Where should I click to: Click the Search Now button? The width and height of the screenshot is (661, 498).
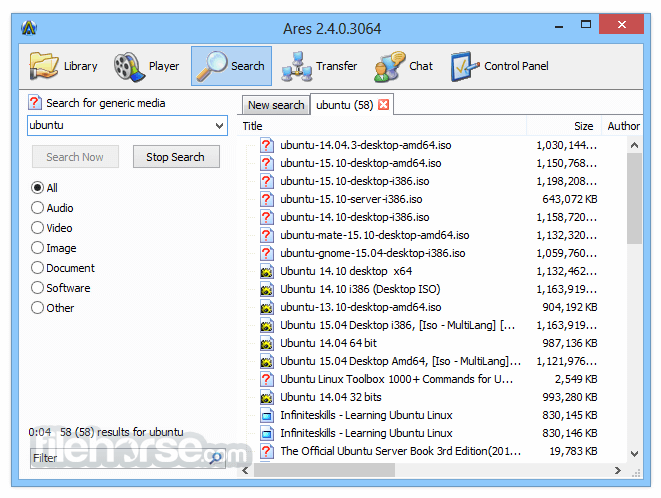75,157
